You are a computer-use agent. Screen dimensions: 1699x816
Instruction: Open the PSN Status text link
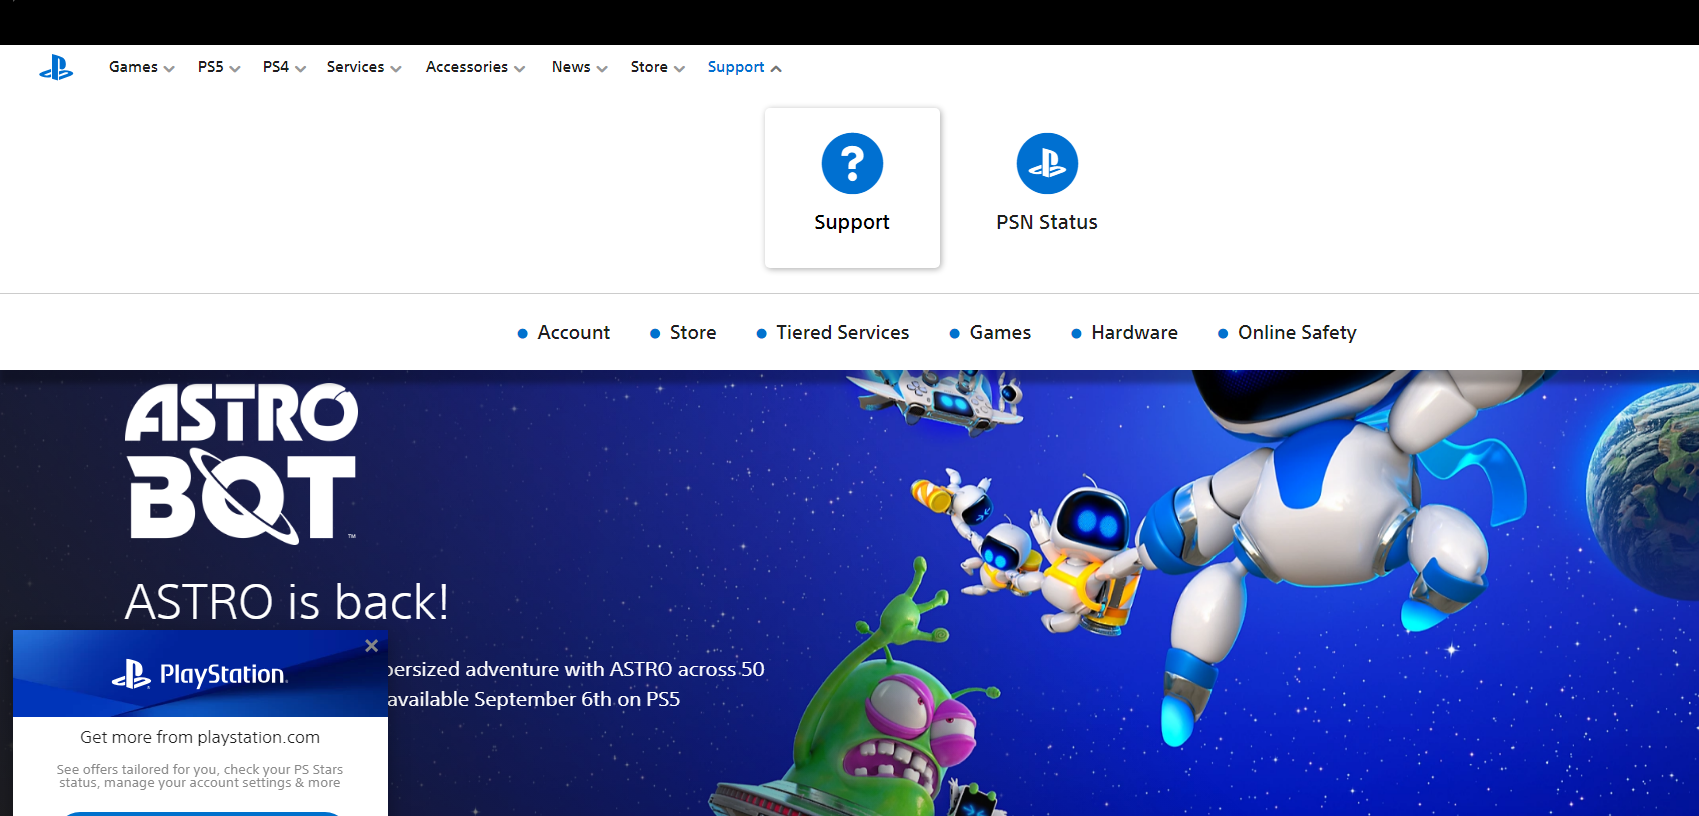point(1047,222)
